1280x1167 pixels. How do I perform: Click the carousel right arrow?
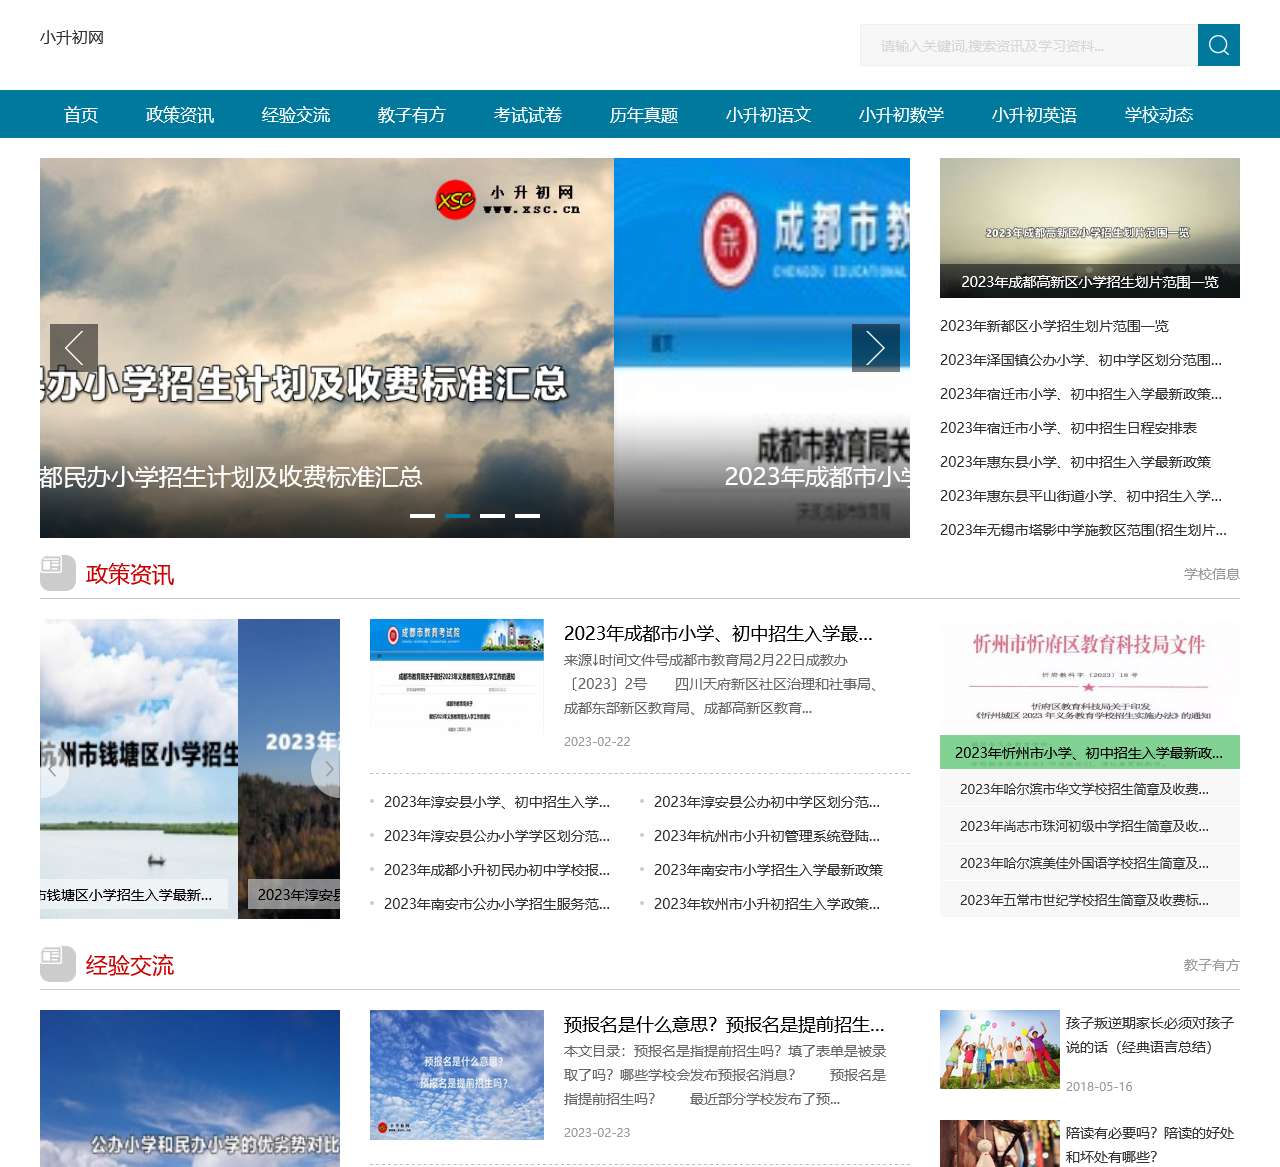pos(876,348)
